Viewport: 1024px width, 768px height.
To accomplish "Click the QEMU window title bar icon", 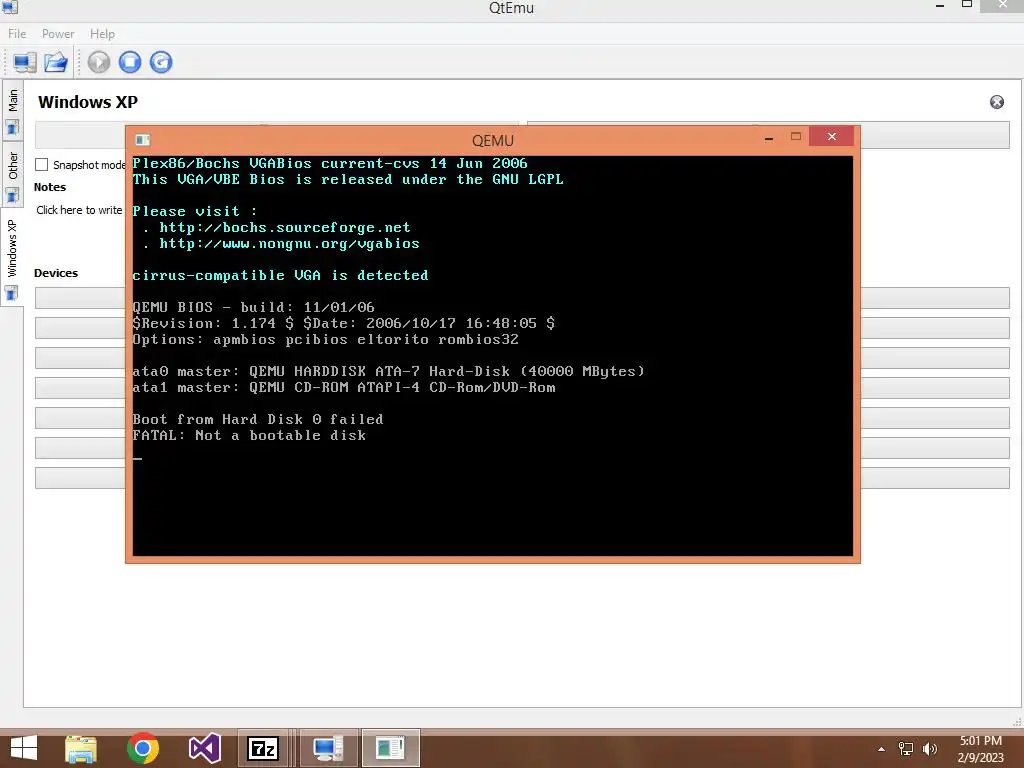I will (142, 140).
